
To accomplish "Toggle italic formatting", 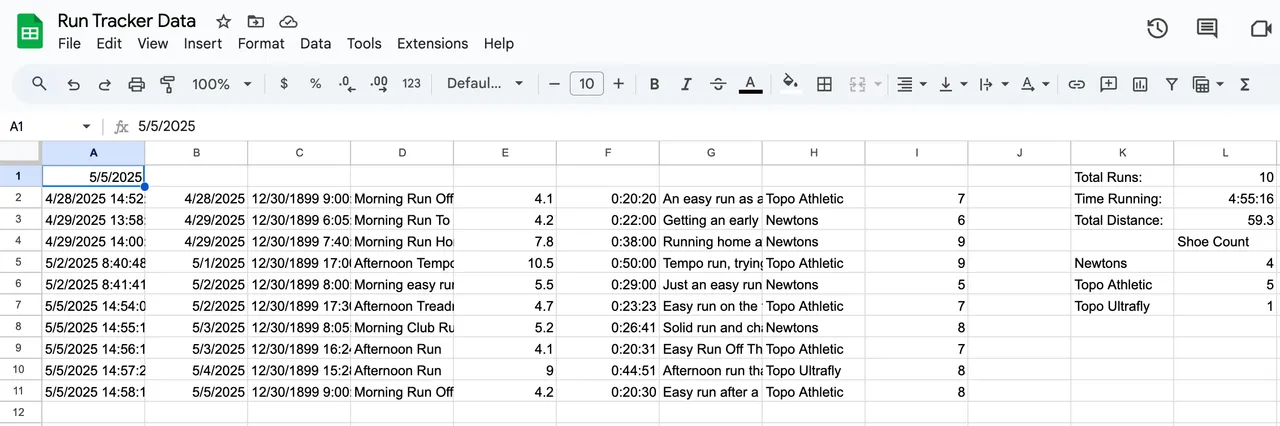I will tap(686, 84).
